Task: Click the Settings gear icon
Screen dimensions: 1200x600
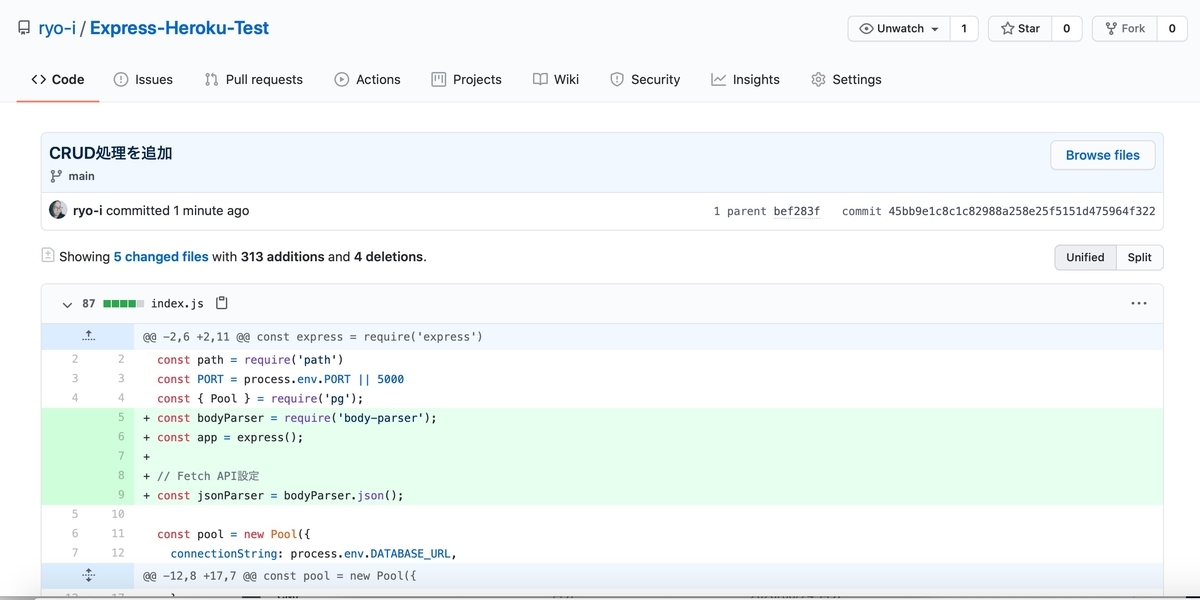Action: [x=819, y=79]
